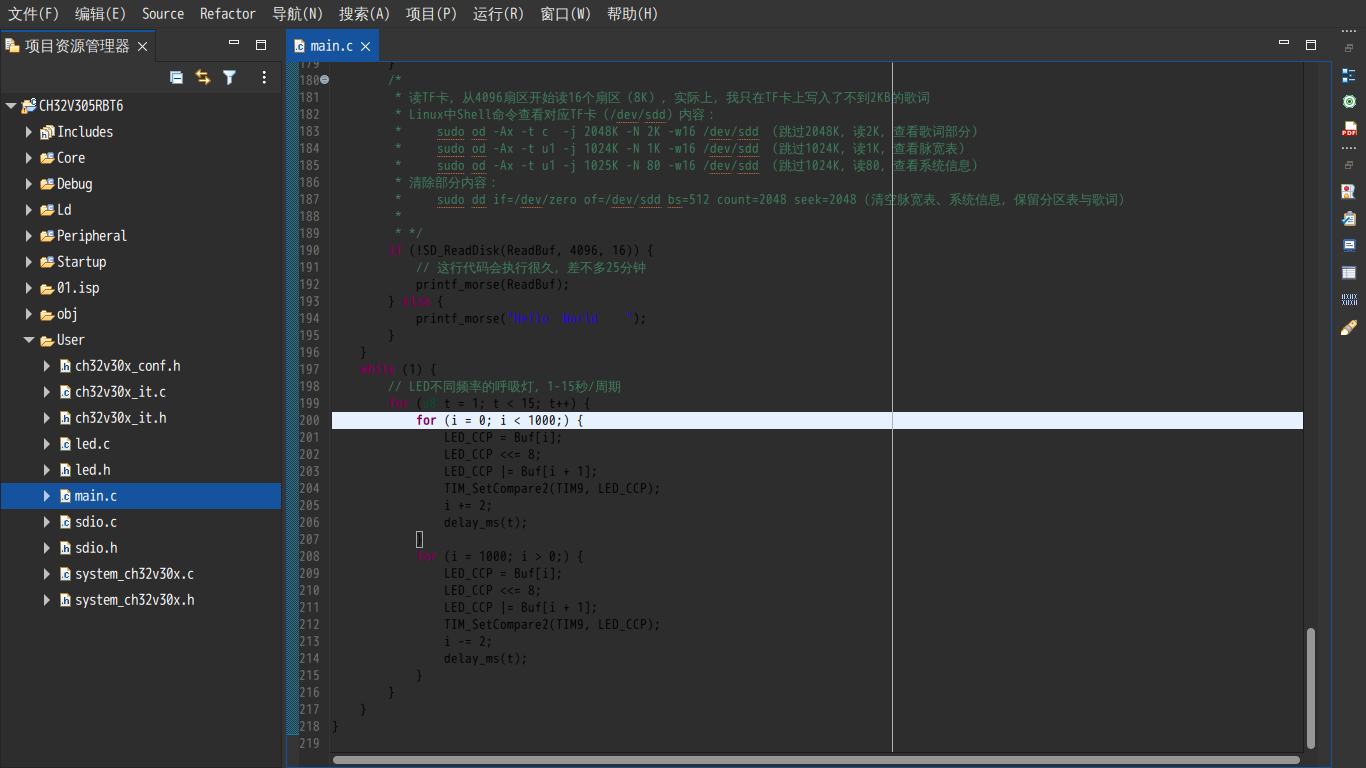Expand the obj folder arrow
The width and height of the screenshot is (1366, 768).
[29, 314]
